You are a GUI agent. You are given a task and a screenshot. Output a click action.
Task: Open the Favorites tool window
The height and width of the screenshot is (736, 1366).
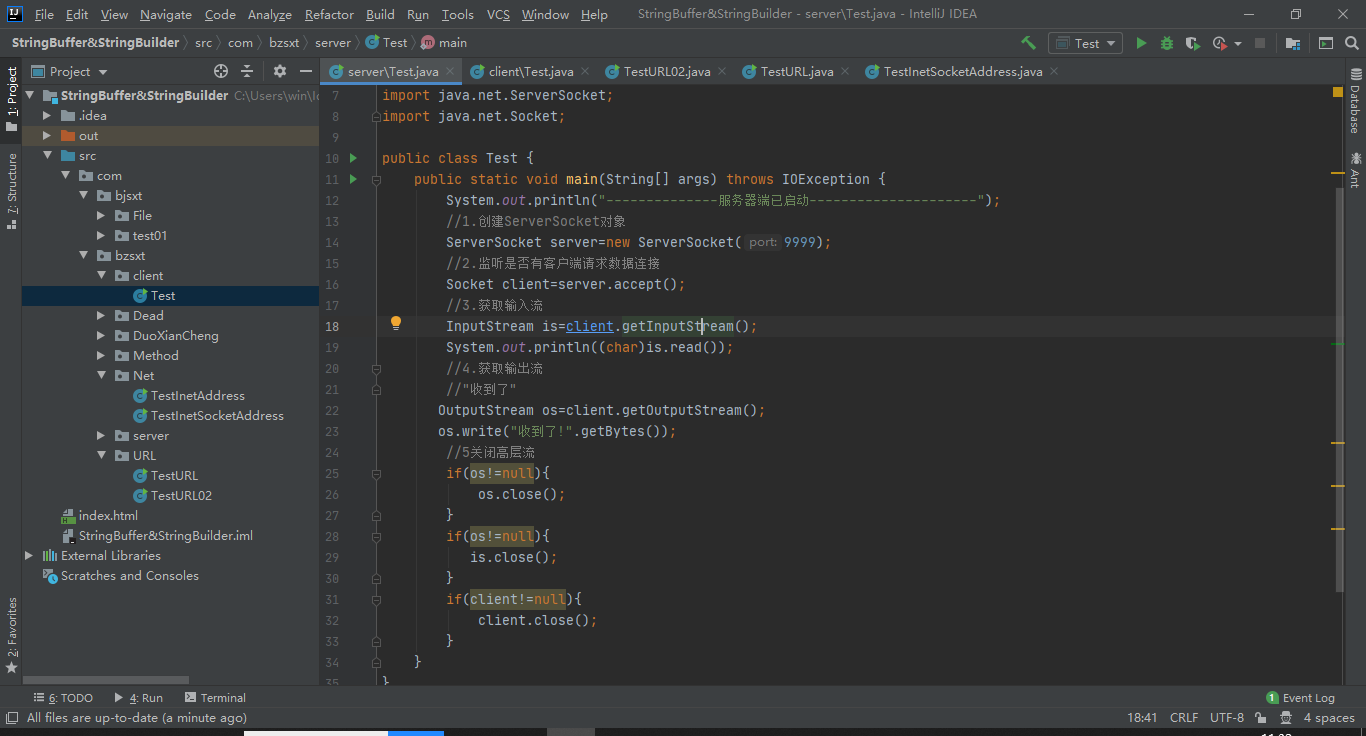point(11,636)
